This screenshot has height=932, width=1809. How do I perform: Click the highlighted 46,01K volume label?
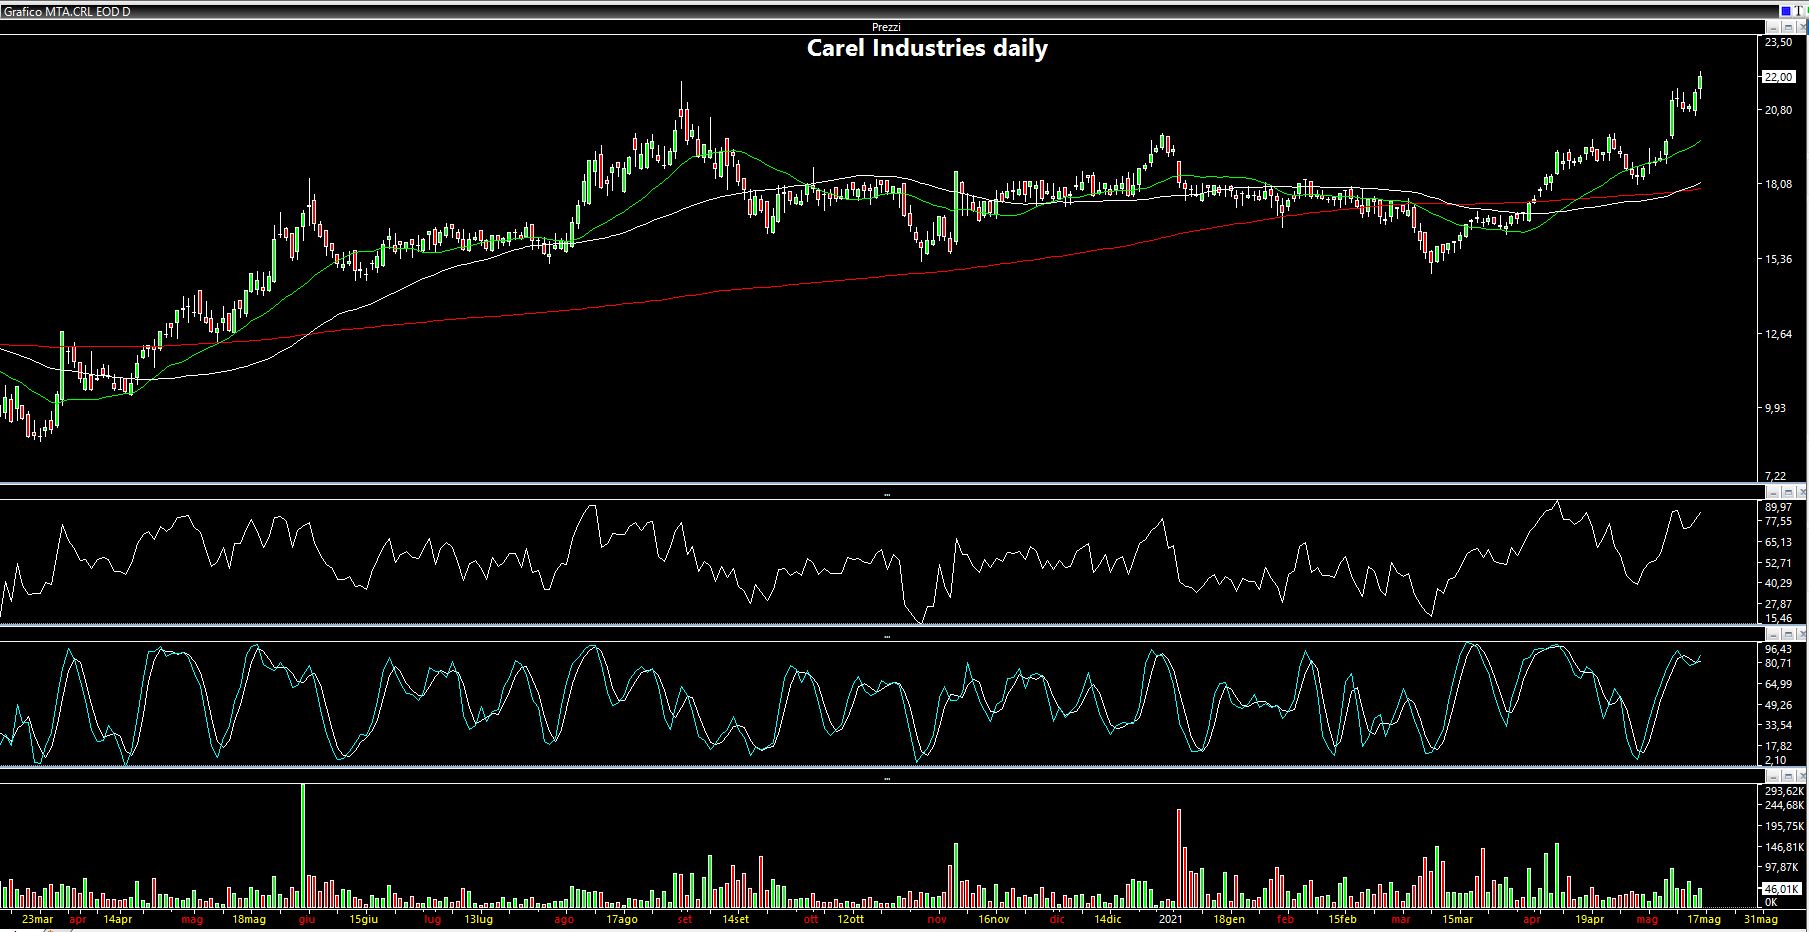1781,889
